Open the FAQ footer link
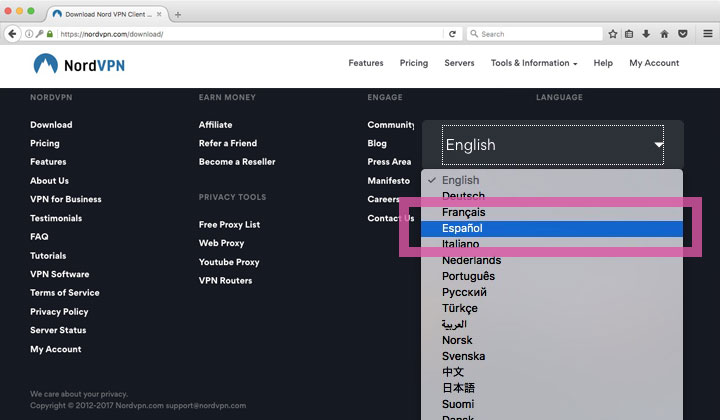 pos(39,236)
